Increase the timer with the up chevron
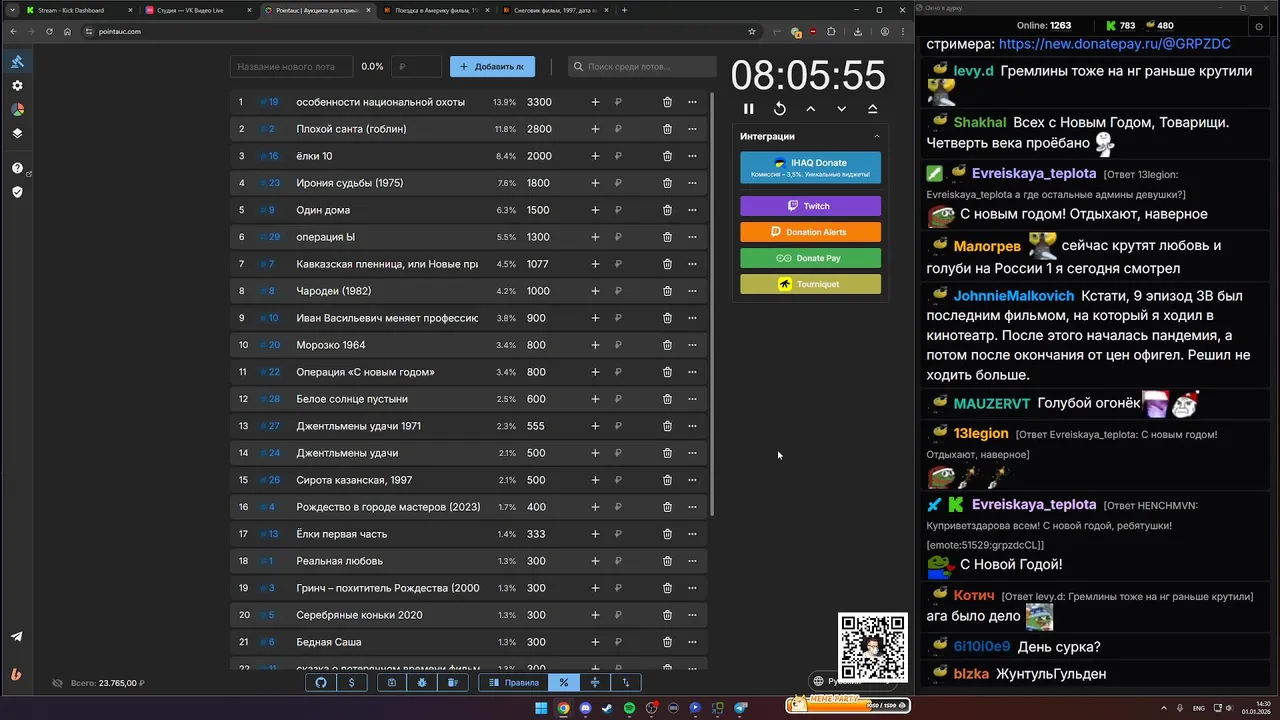 coord(811,109)
